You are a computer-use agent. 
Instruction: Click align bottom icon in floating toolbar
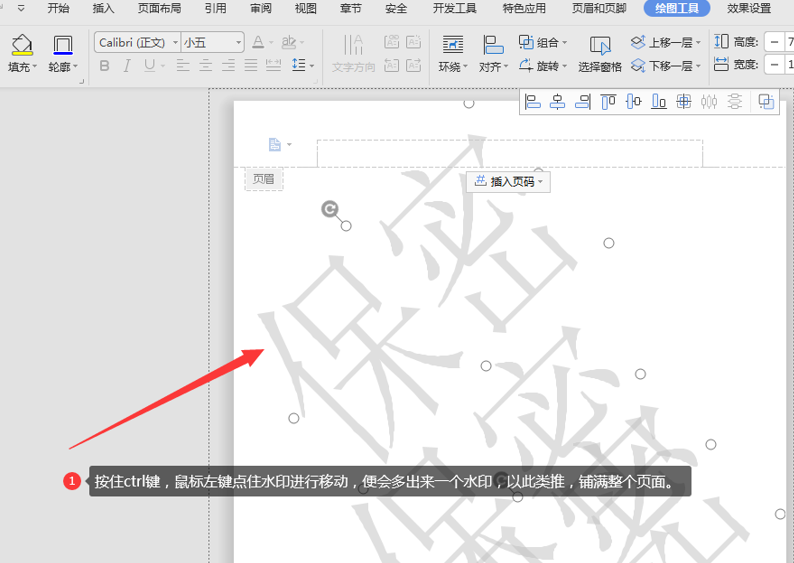point(658,102)
